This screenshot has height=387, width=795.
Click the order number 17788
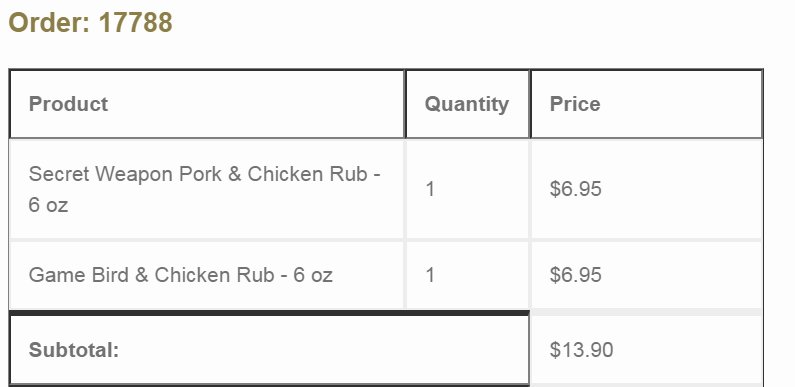[x=135, y=23]
